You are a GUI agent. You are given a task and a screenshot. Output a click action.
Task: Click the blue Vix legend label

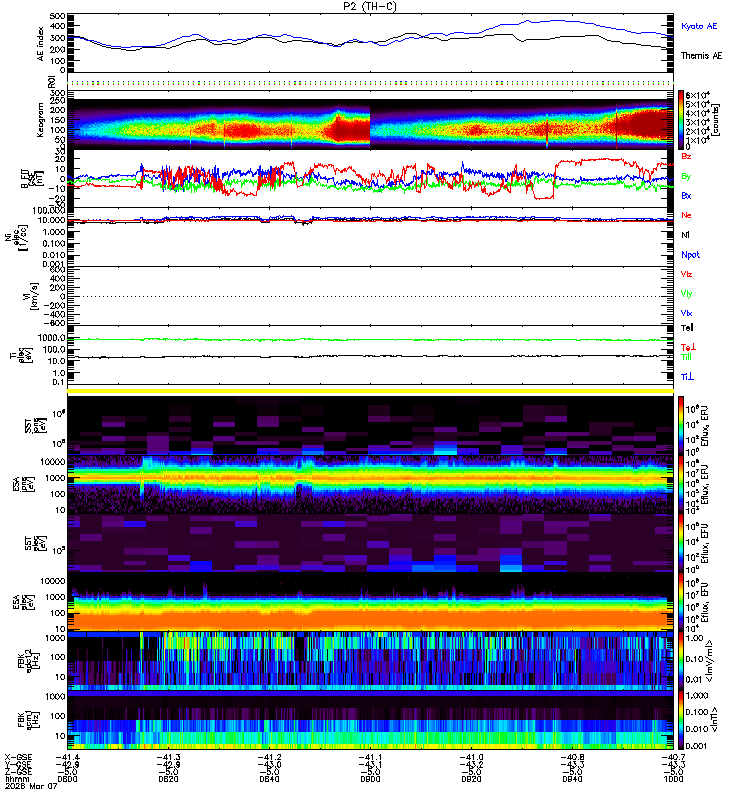(686, 313)
